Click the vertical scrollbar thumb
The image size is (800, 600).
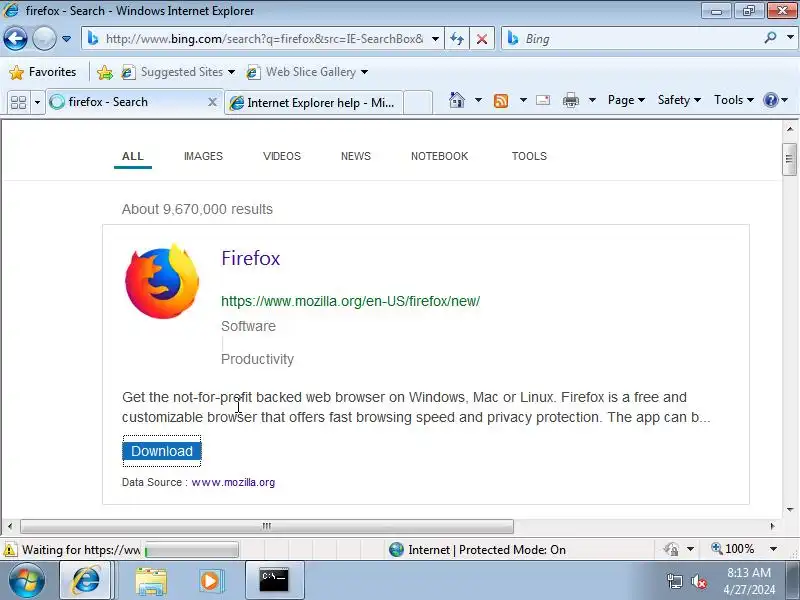tap(789, 159)
